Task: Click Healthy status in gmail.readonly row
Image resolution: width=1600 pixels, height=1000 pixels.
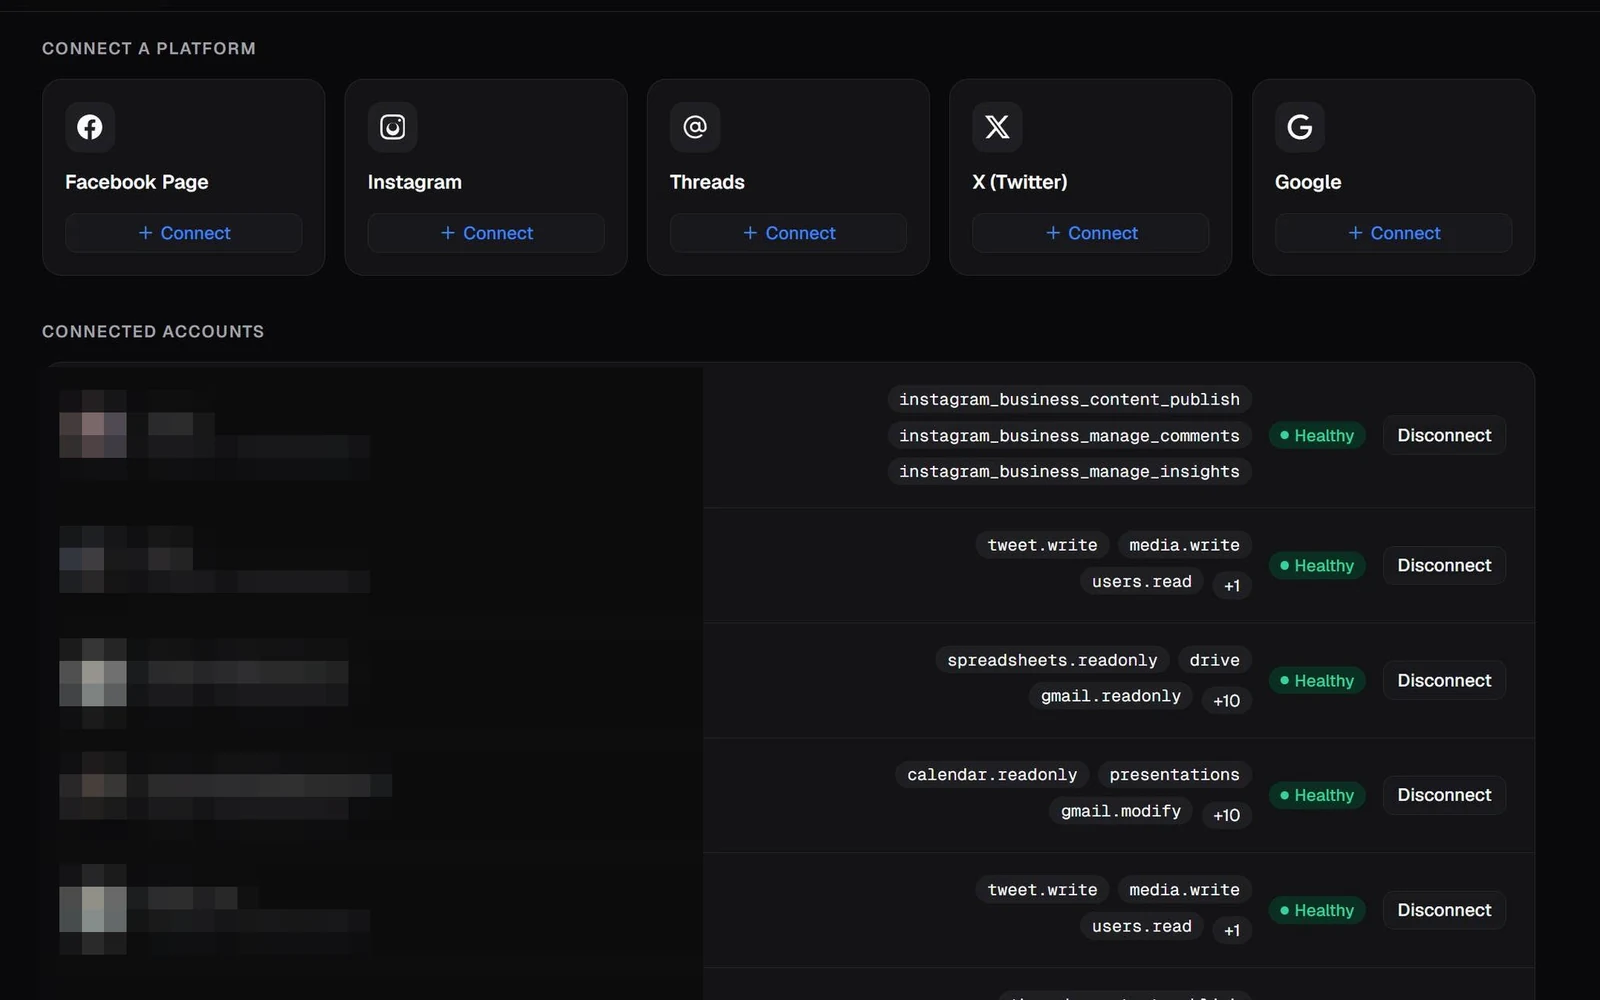Action: 1317,681
